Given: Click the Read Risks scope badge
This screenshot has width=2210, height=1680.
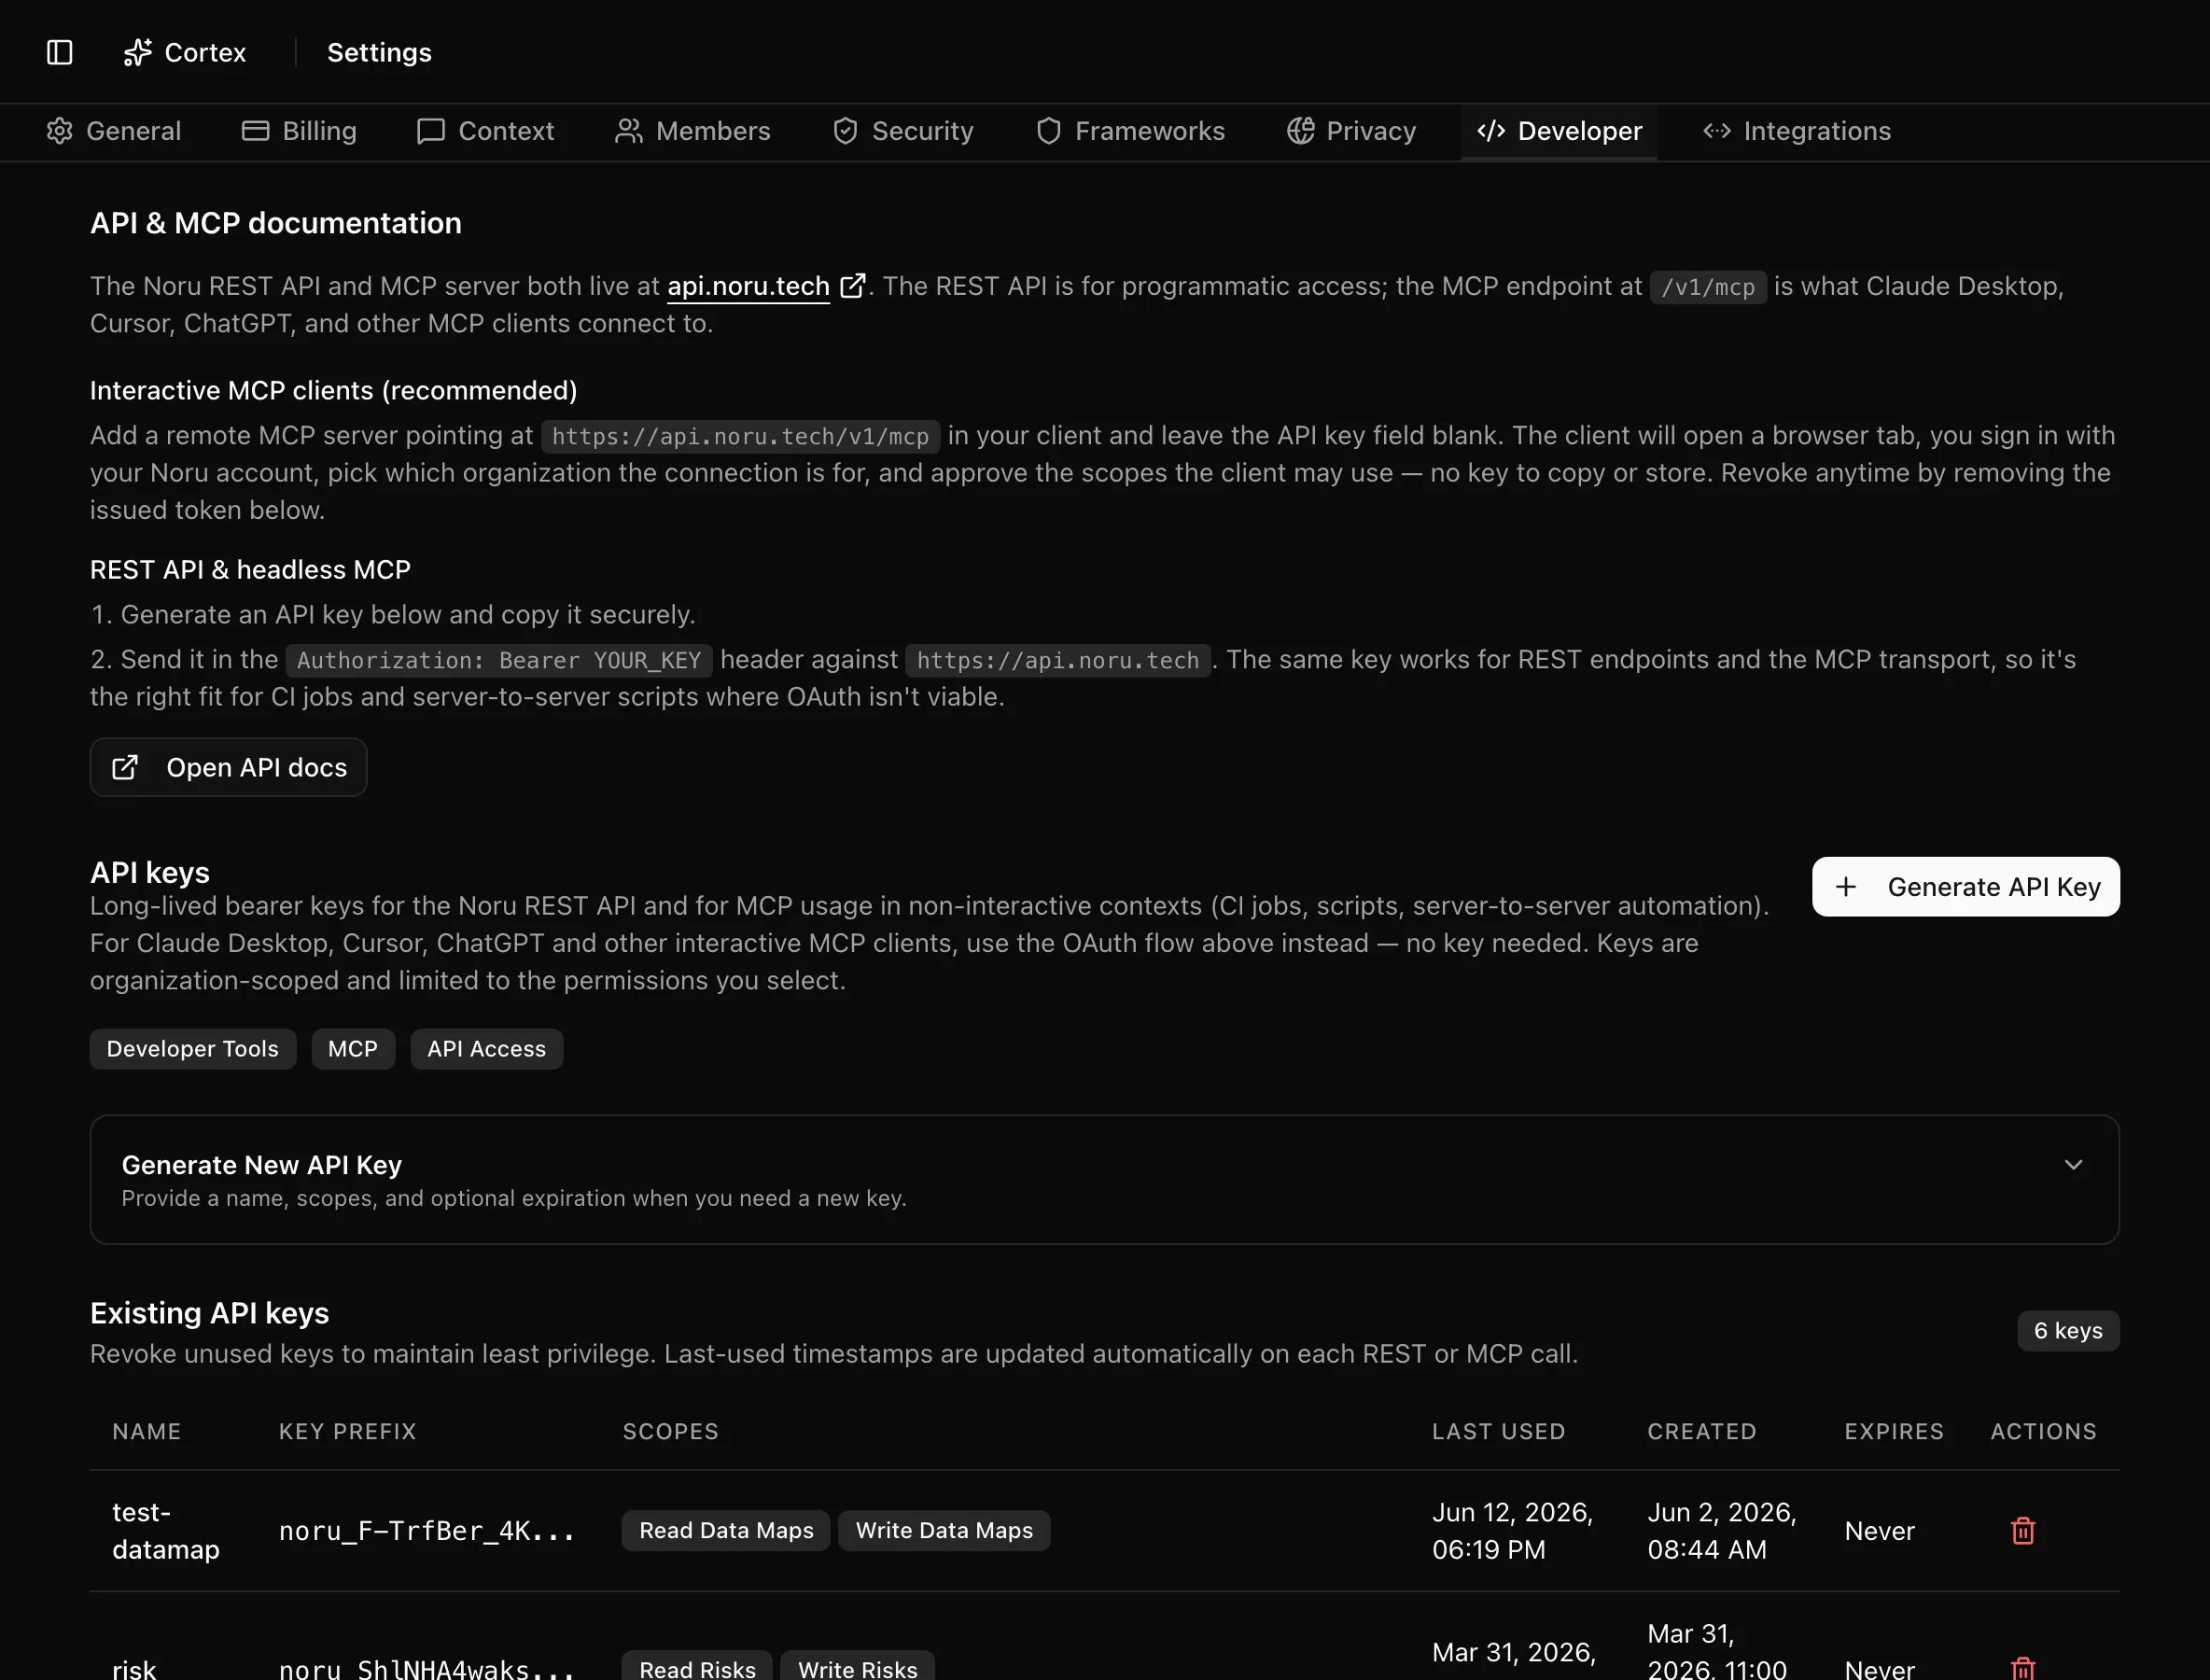Looking at the screenshot, I should coord(697,1668).
